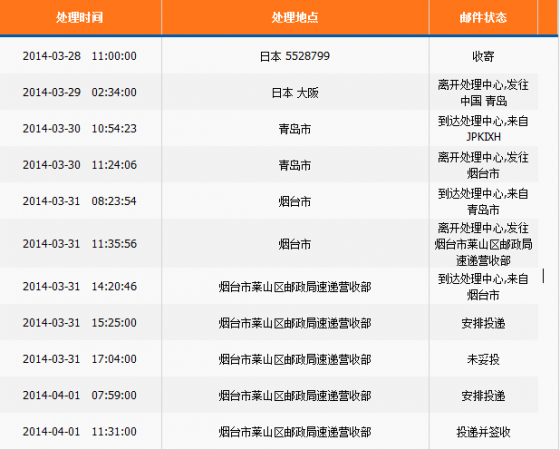Select the timestamp 2014-03-31 08:23:54

tap(80, 201)
